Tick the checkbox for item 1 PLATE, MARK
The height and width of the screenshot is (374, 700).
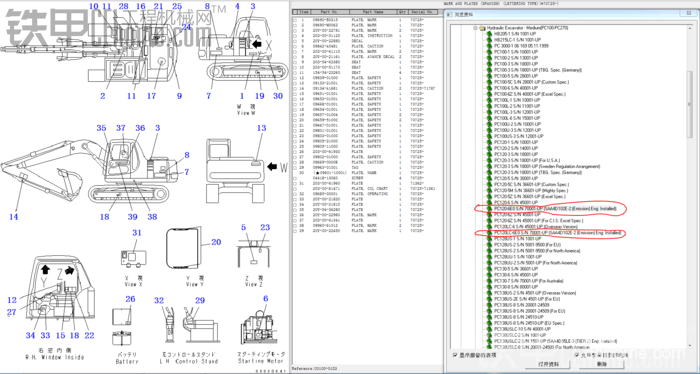tap(295, 20)
